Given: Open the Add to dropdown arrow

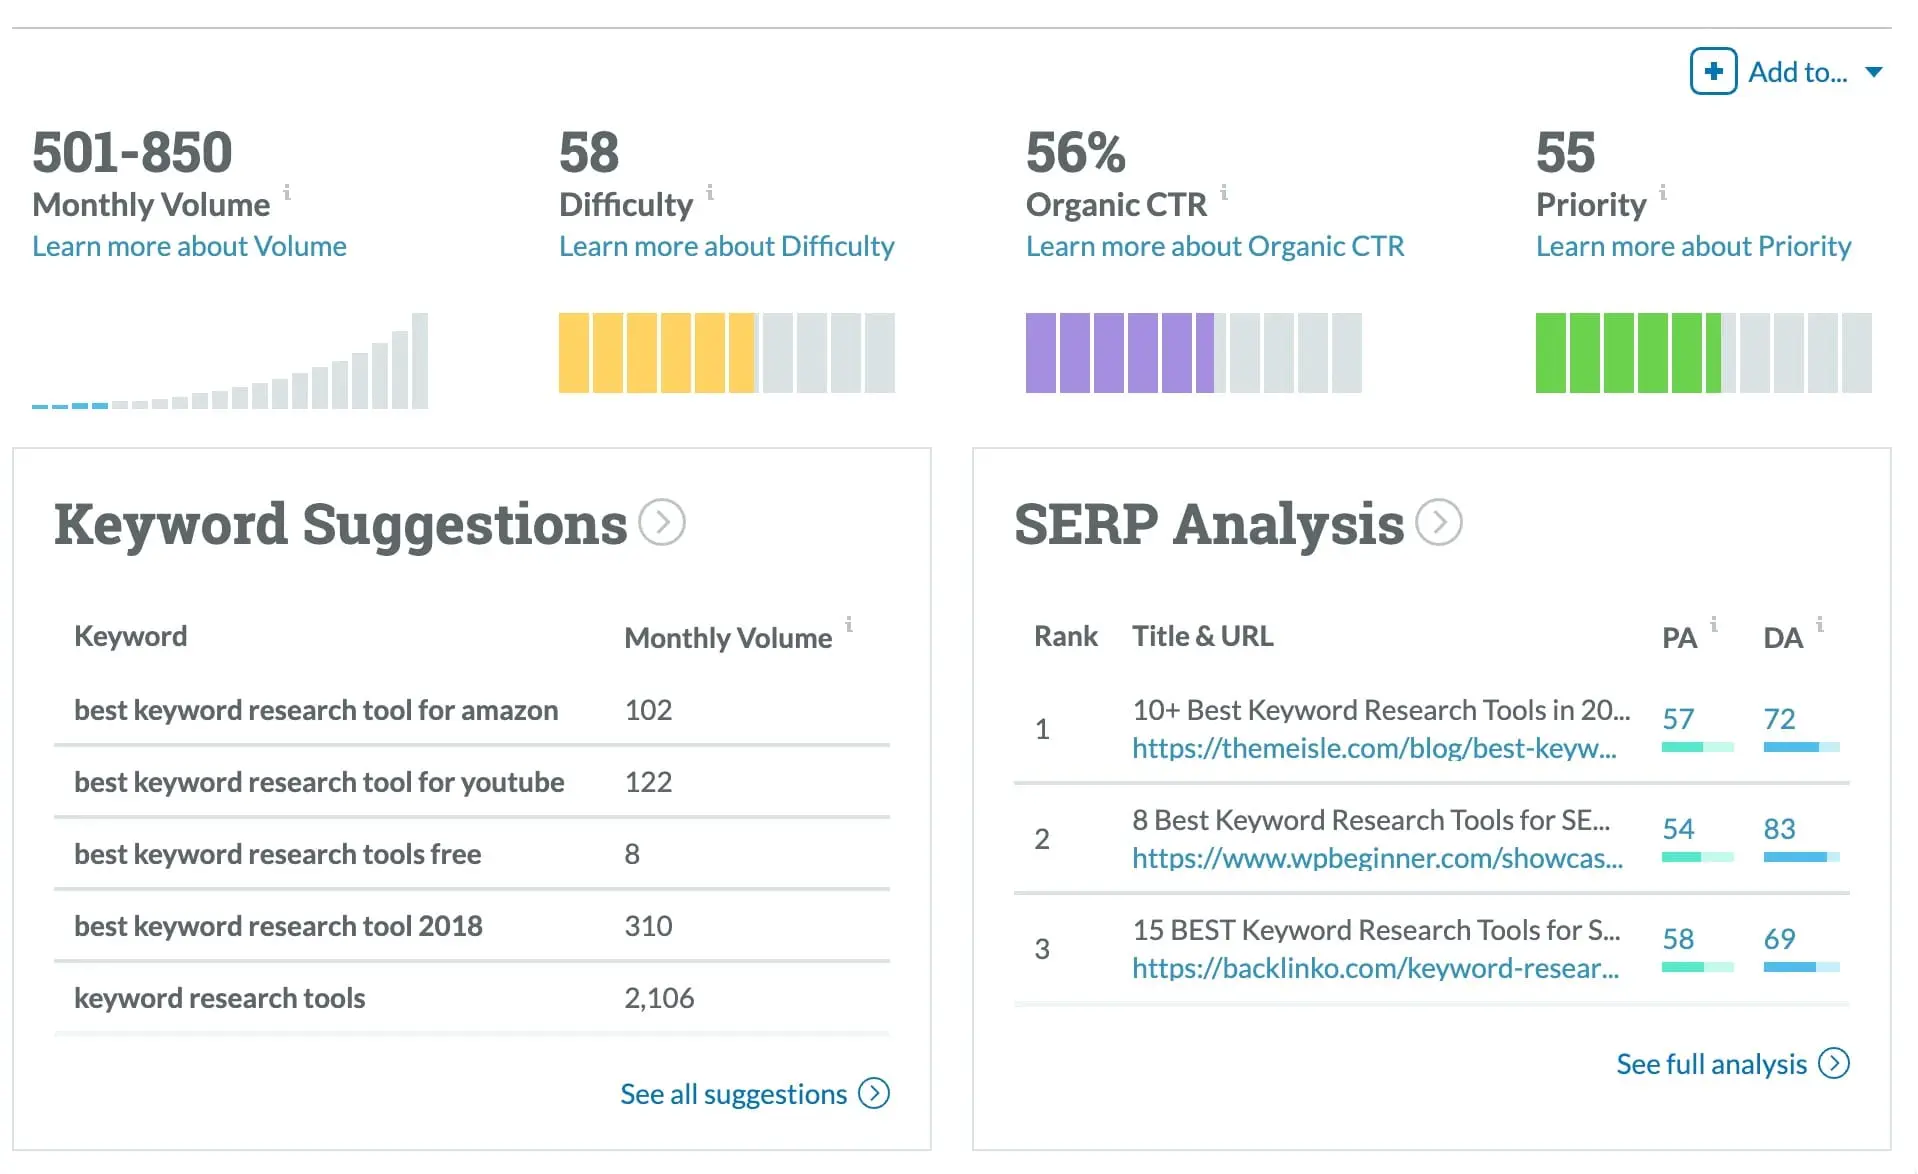Looking at the screenshot, I should tap(1874, 72).
